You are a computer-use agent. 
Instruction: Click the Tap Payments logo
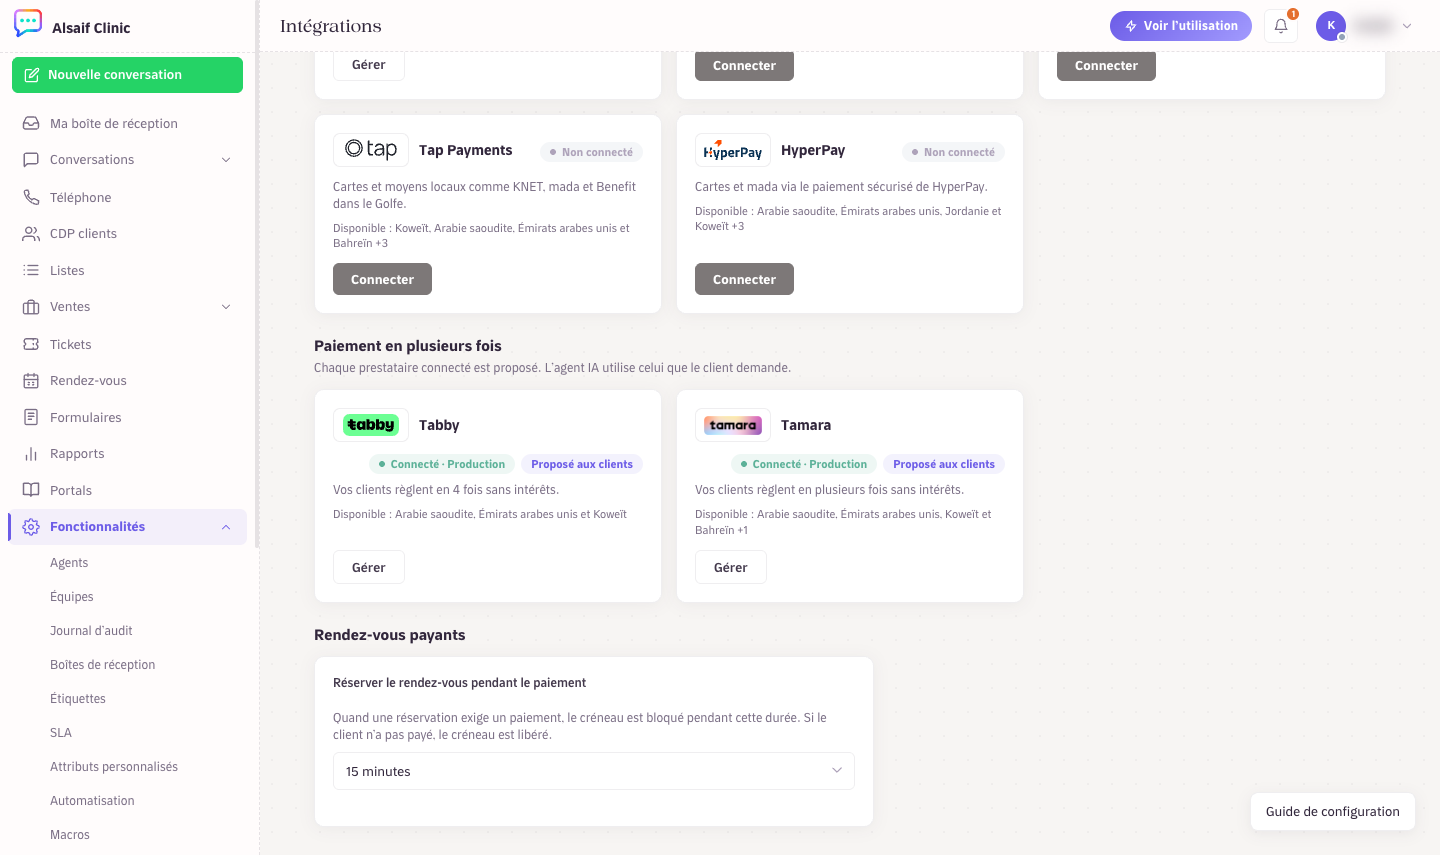click(371, 150)
